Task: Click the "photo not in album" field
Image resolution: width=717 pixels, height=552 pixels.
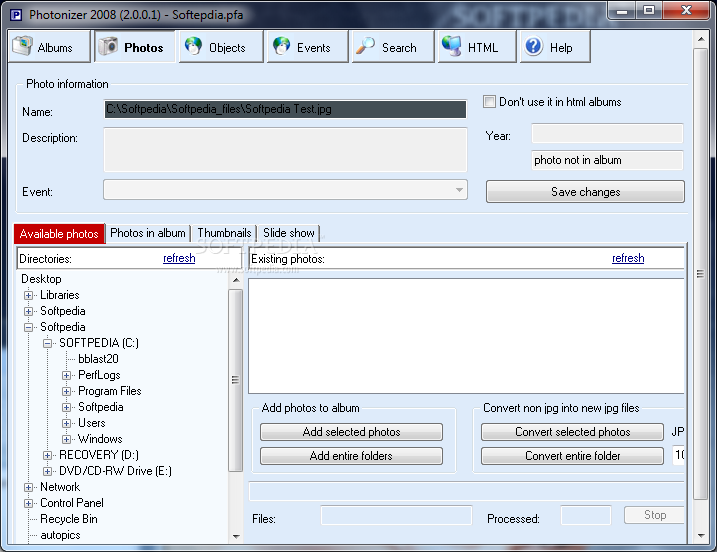Action: 607,160
